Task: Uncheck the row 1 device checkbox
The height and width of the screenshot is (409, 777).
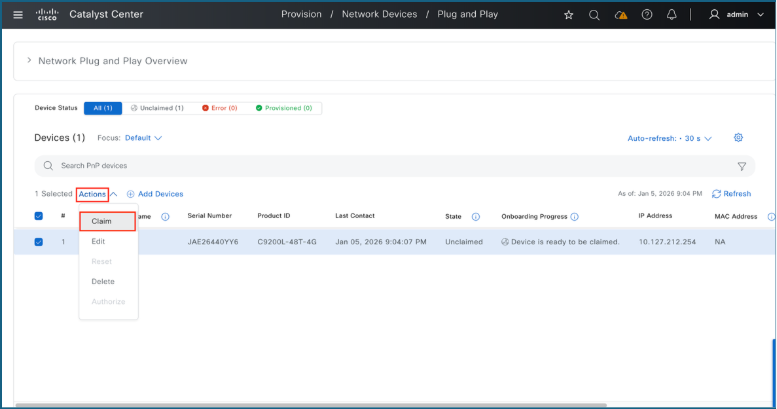Action: pyautogui.click(x=39, y=242)
